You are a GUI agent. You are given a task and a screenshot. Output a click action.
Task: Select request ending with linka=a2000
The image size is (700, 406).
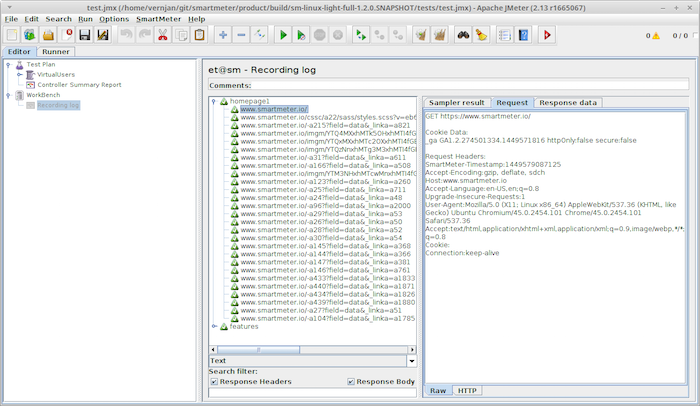click(x=325, y=206)
